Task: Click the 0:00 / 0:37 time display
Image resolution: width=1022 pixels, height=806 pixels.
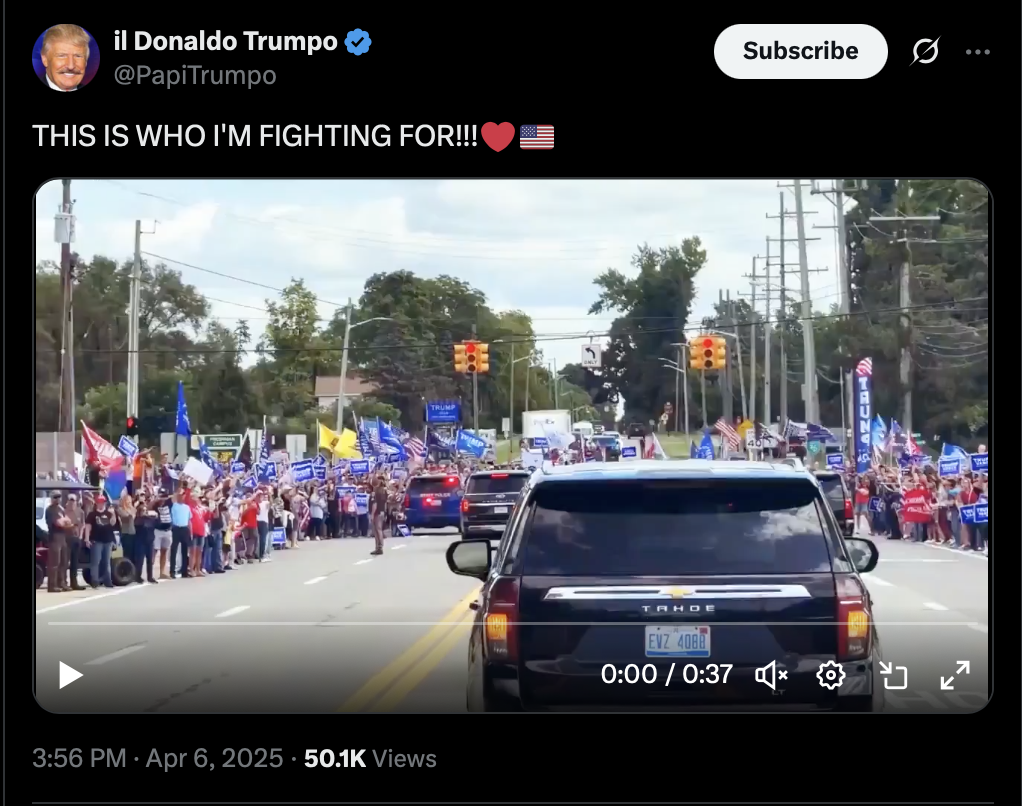Action: pos(667,674)
